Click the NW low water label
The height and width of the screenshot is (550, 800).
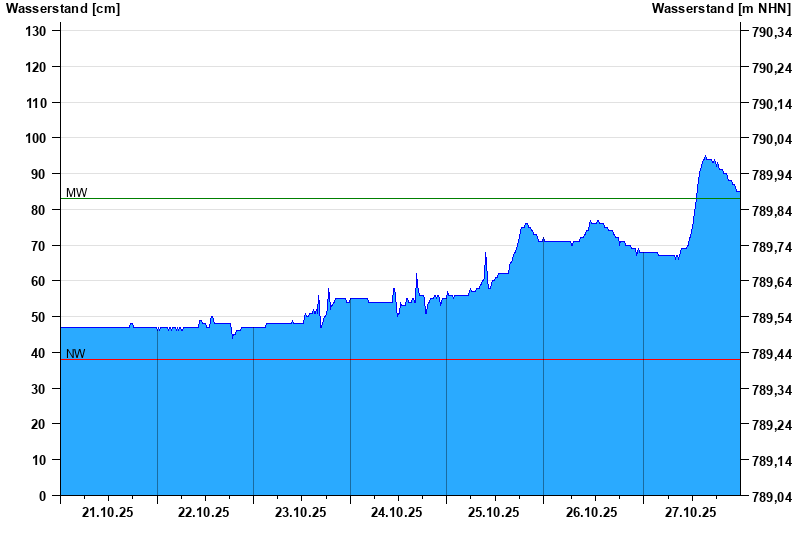point(76,354)
